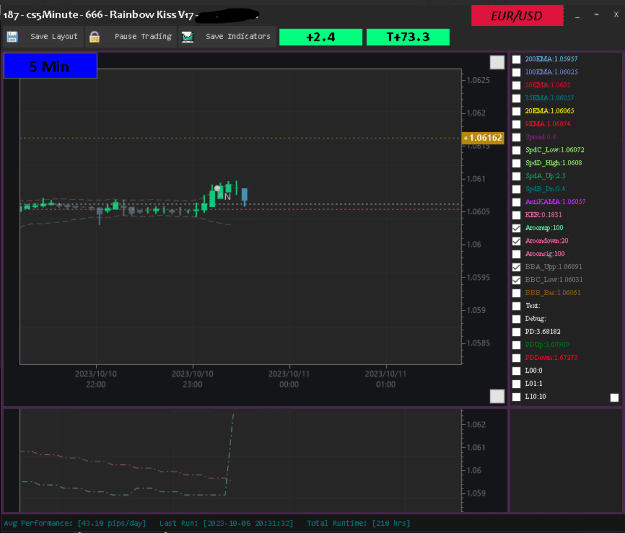This screenshot has height=533, width=625.
Task: Click the Avg Performance status text
Action: pos(75,523)
